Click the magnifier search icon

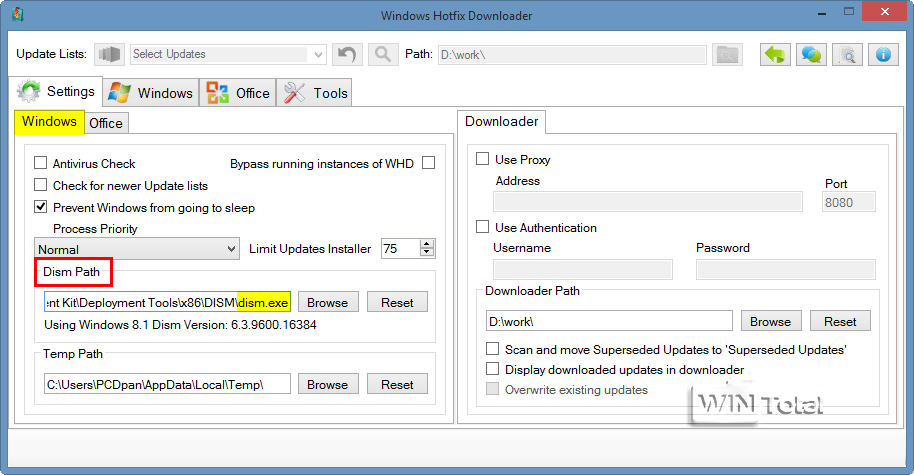383,55
